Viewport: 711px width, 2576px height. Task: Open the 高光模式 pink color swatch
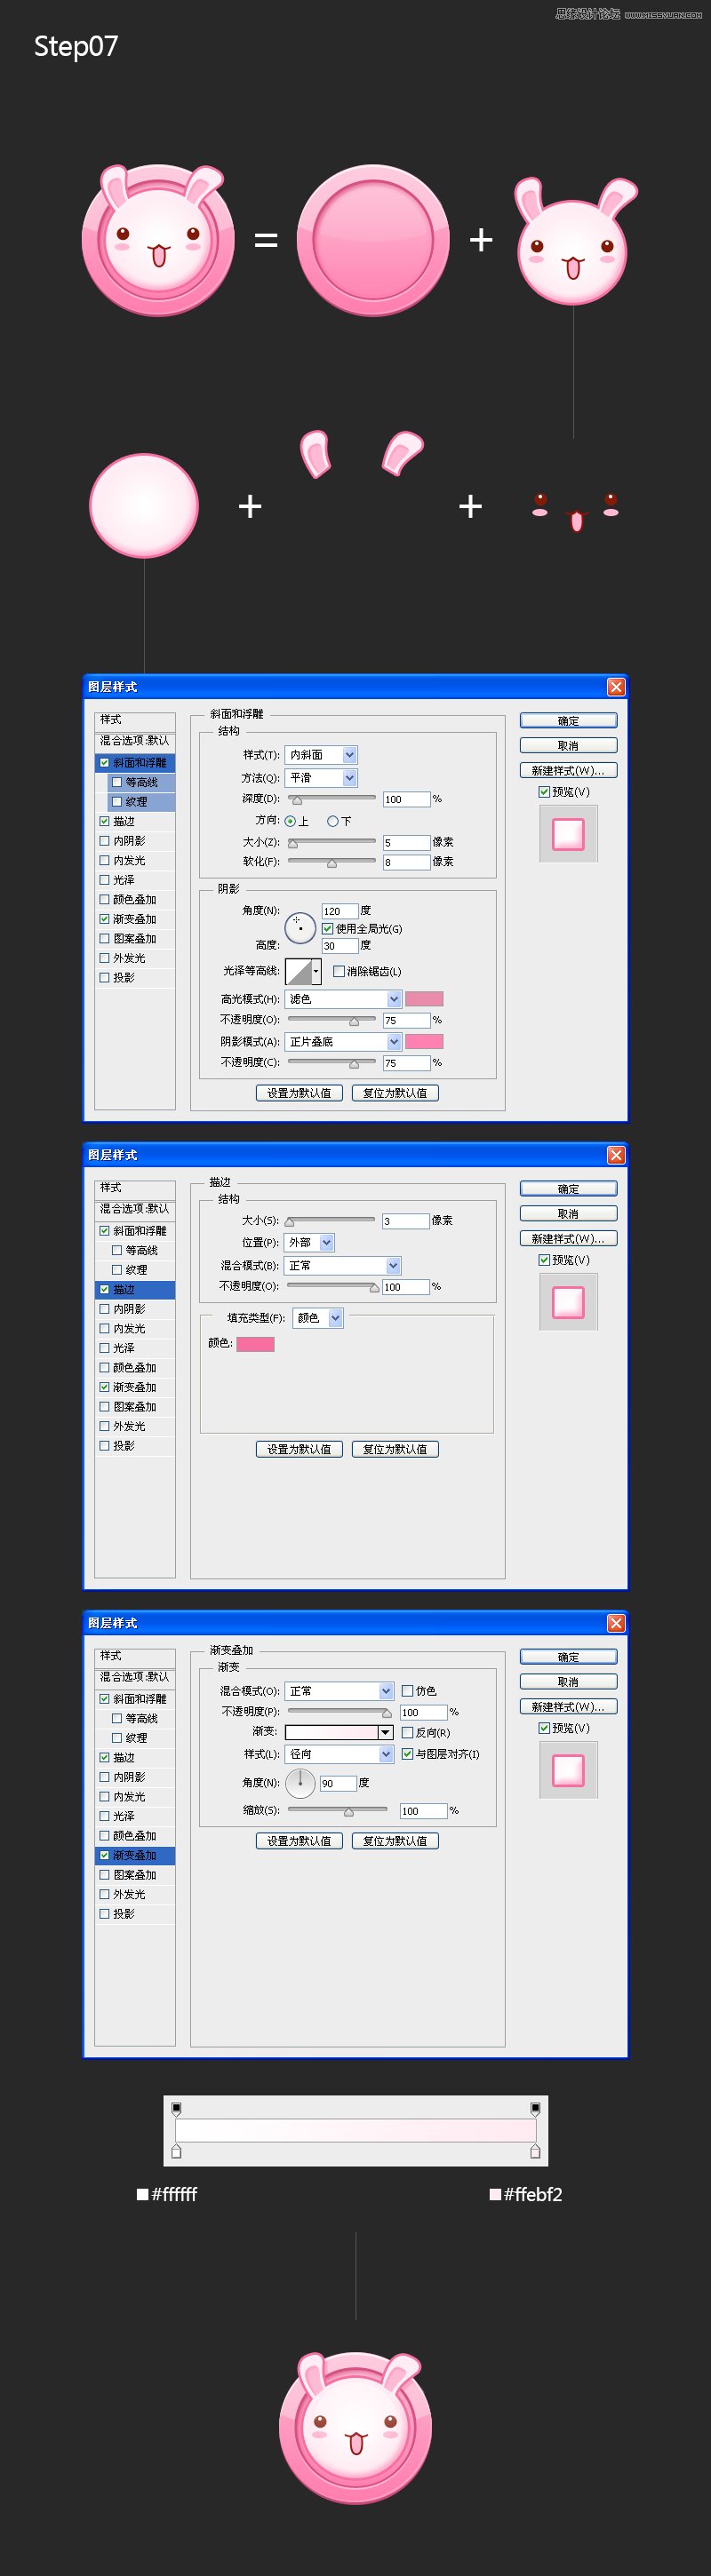[x=424, y=999]
